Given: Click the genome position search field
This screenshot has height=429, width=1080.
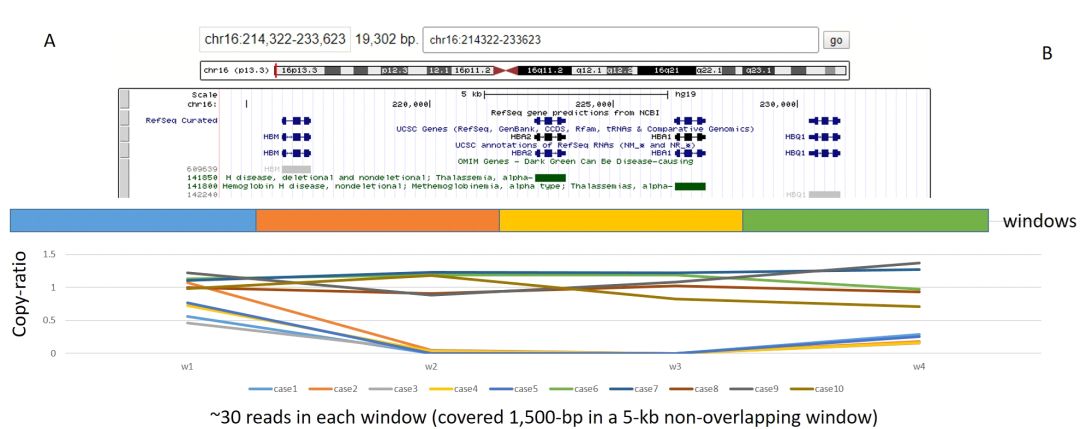Looking at the screenshot, I should 620,40.
